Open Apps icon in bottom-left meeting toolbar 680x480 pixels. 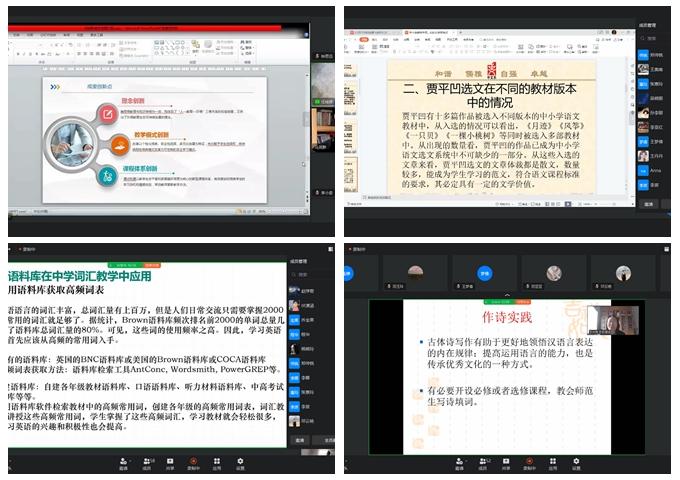pos(217,464)
